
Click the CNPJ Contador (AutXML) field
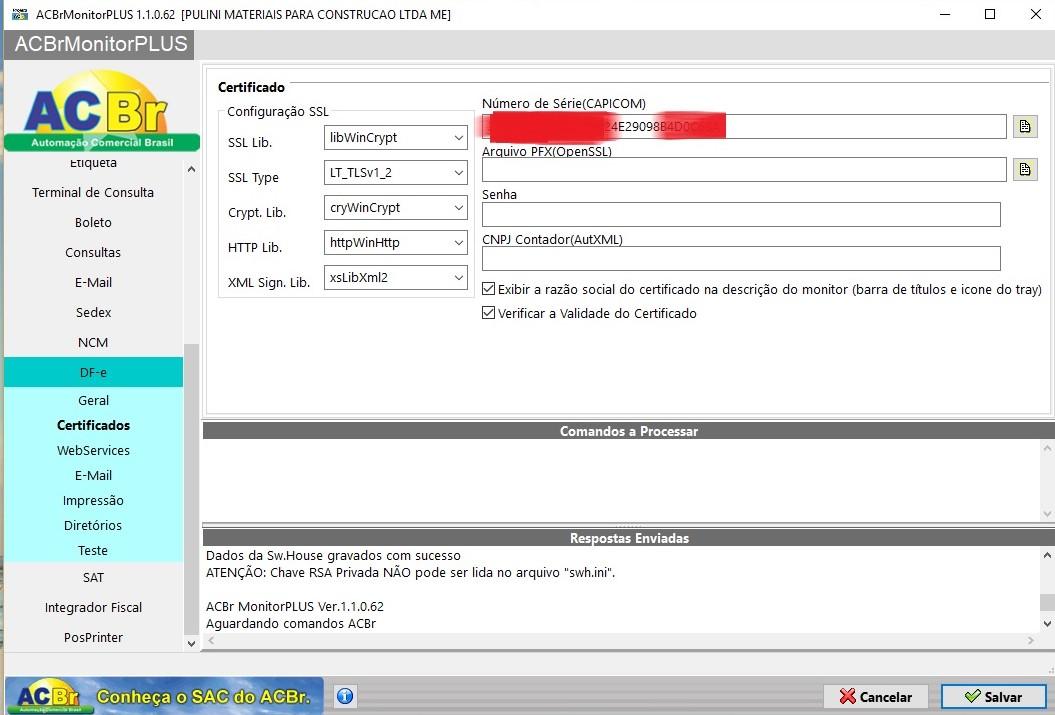click(x=741, y=258)
